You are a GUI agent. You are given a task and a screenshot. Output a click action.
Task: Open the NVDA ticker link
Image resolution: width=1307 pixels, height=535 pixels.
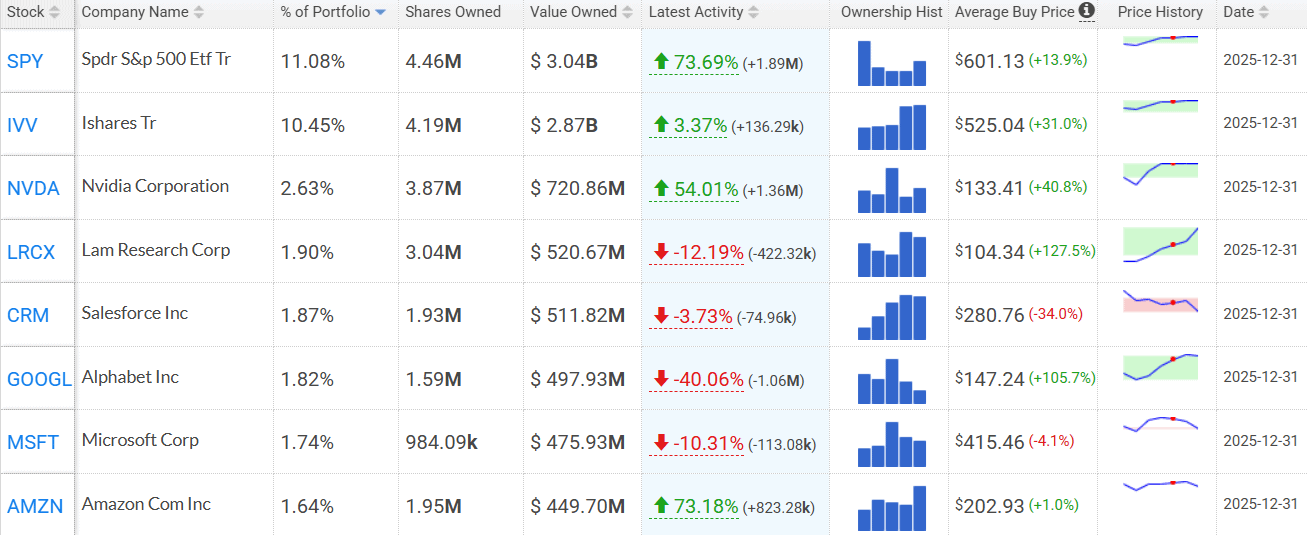tap(33, 188)
